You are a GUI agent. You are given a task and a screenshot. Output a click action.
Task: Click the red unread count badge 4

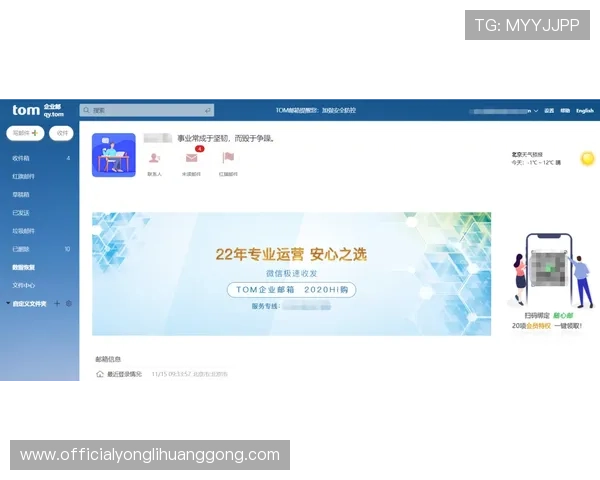(199, 149)
